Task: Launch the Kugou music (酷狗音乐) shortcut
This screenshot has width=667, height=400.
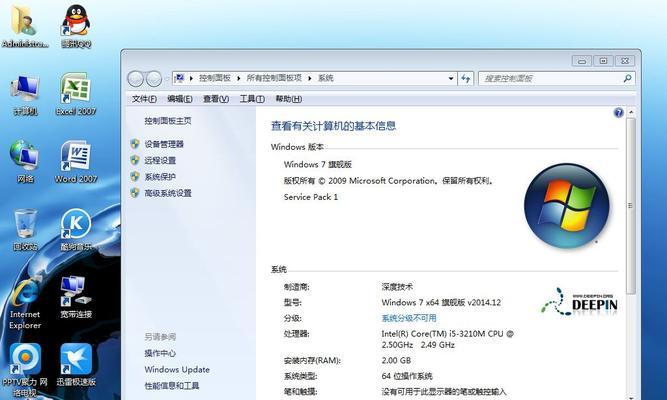Action: tap(76, 230)
